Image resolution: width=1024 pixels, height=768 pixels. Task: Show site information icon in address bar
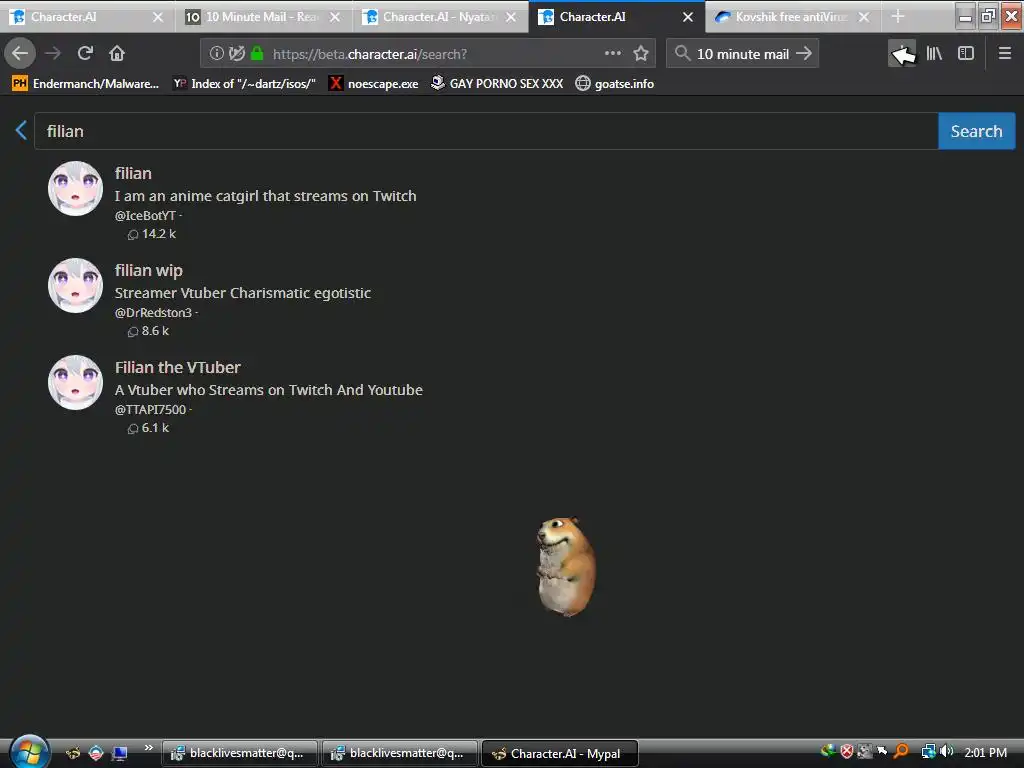coord(216,54)
